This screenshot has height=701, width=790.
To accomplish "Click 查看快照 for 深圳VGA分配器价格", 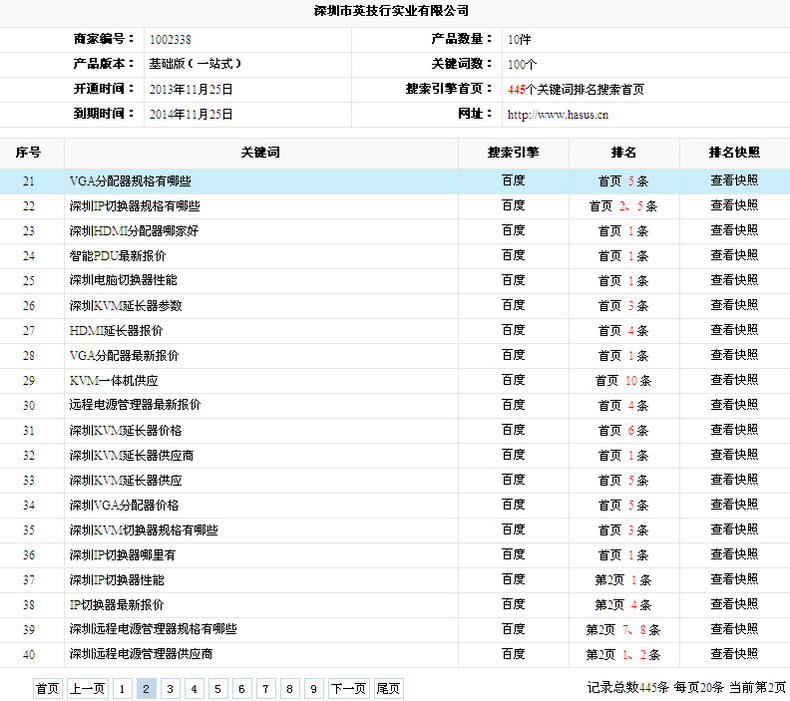I will (734, 504).
